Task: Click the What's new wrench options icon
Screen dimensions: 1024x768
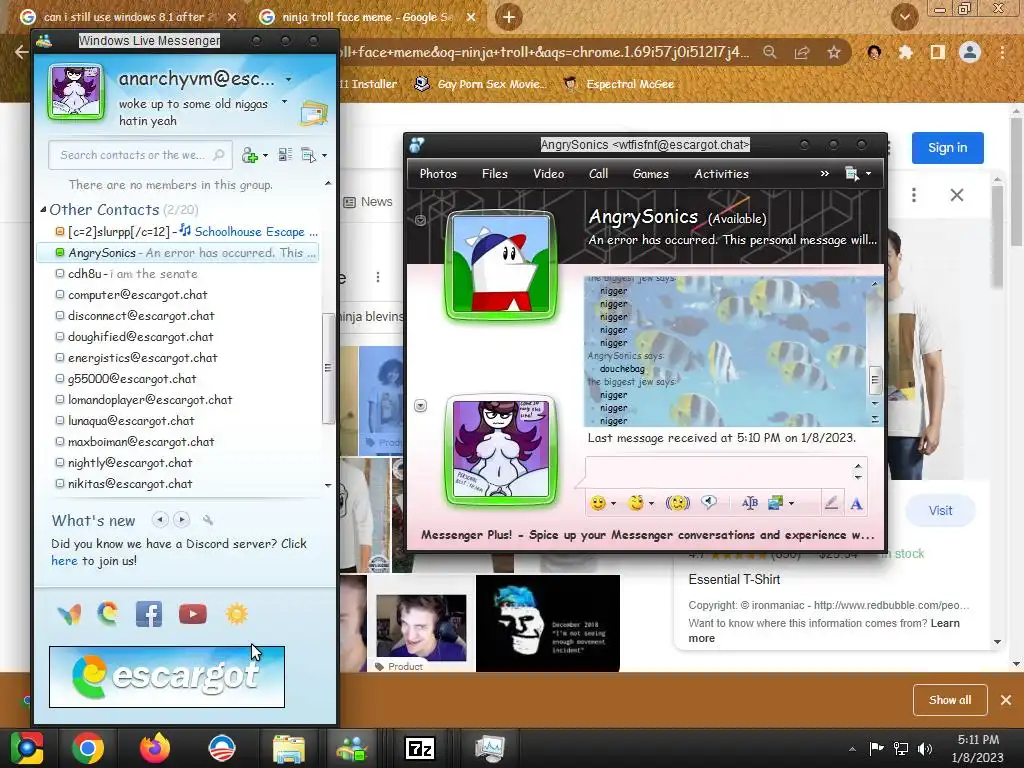Action: [x=208, y=520]
